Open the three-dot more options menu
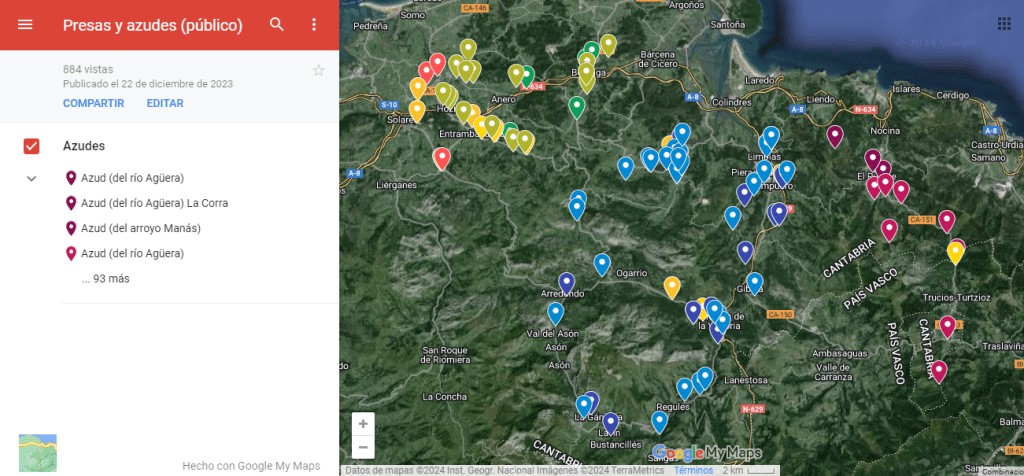The image size is (1024, 476). point(314,25)
